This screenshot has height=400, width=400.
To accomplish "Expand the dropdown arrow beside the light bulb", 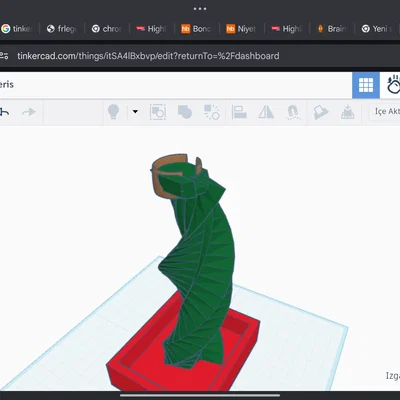I will pos(135,111).
